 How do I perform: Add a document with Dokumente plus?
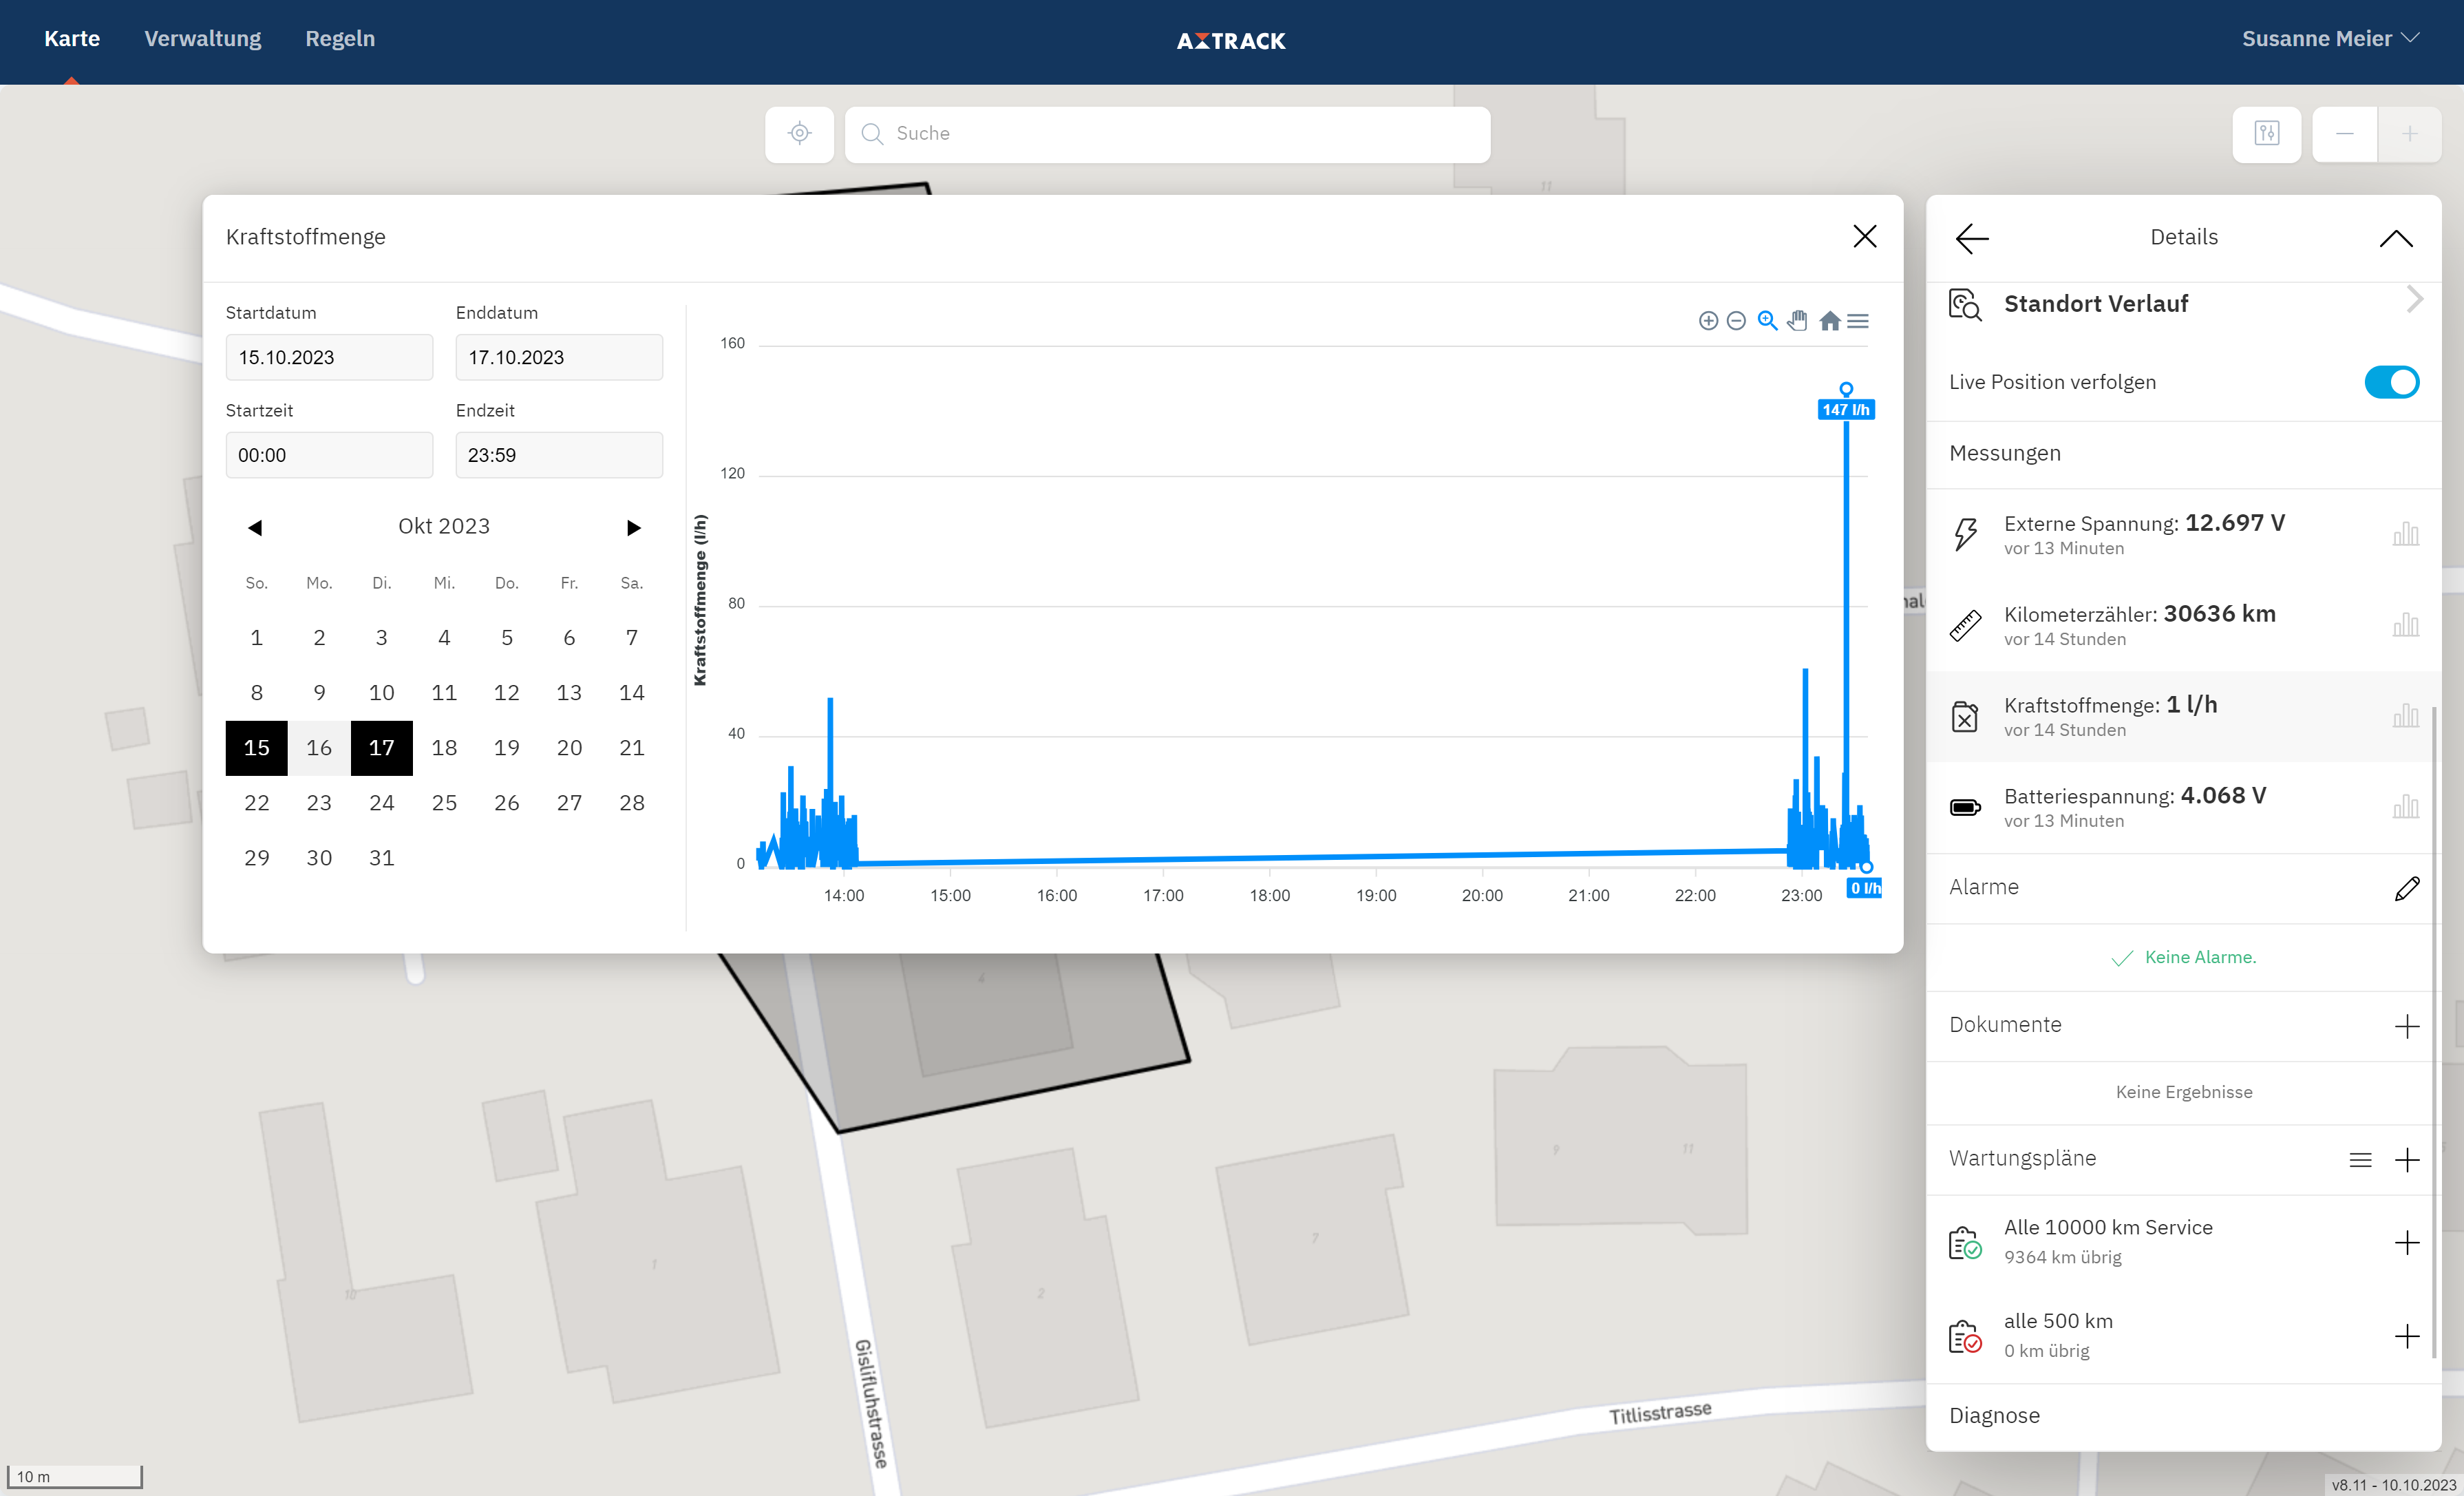coord(2407,1026)
